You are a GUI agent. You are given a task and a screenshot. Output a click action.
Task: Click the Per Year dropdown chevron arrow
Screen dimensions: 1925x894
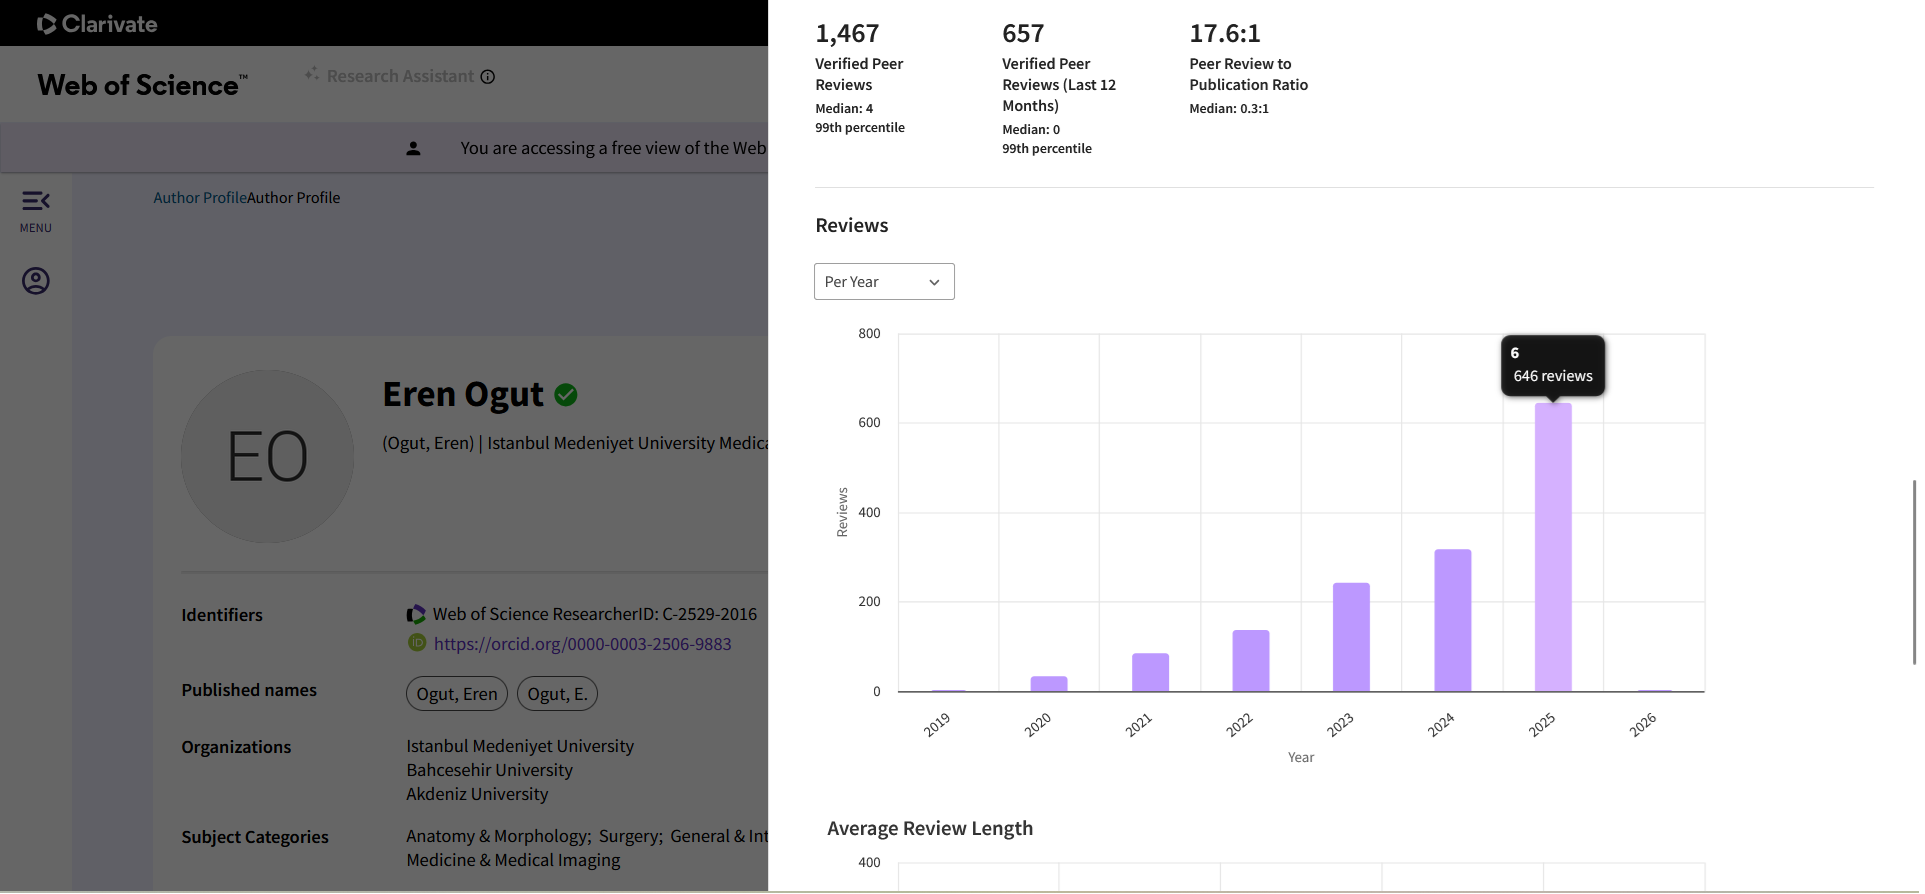click(x=934, y=283)
